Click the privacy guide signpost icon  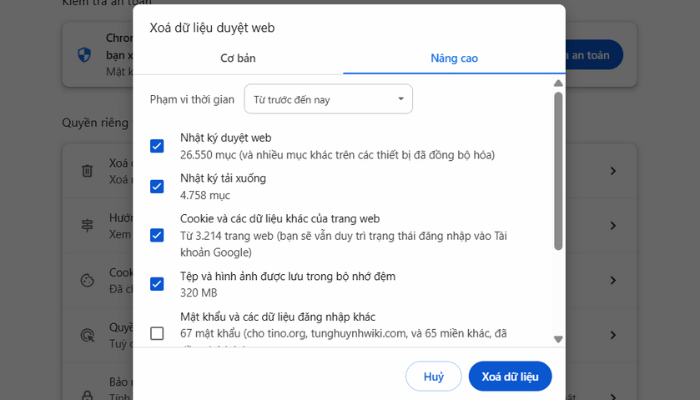(x=87, y=225)
